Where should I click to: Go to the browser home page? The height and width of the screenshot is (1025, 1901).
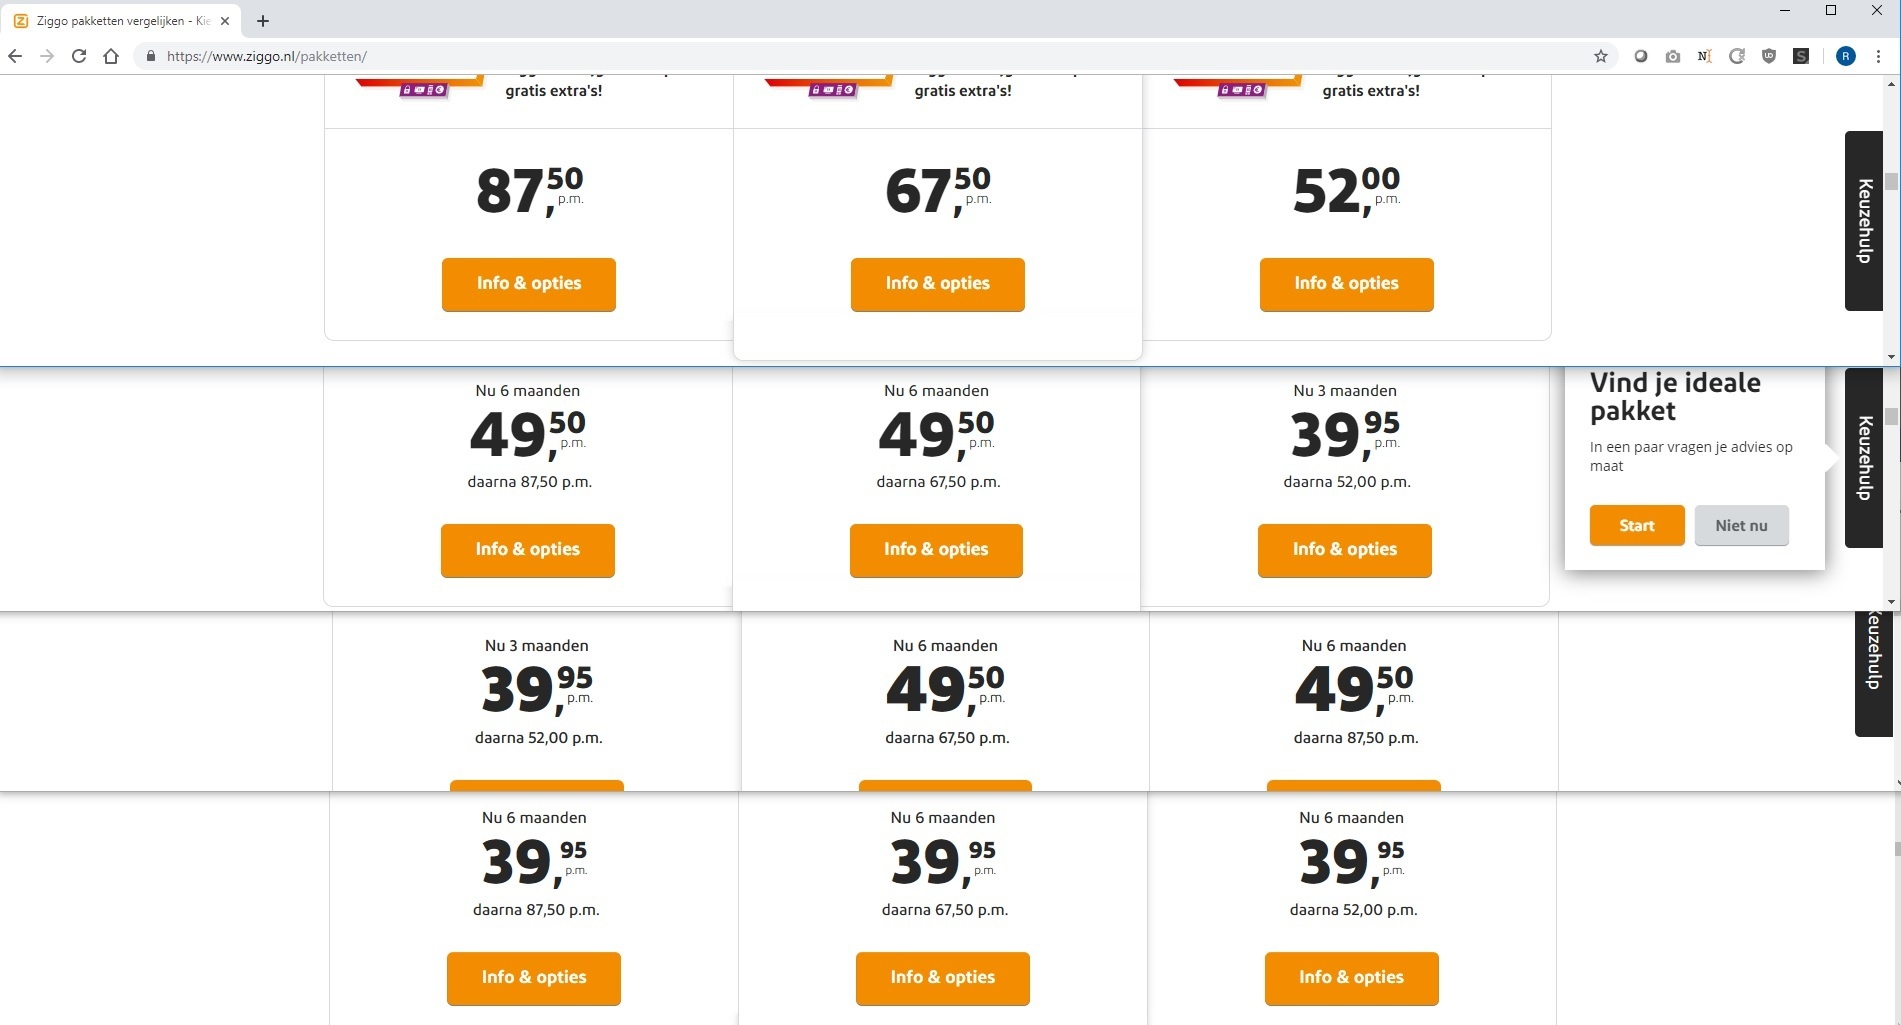(111, 56)
